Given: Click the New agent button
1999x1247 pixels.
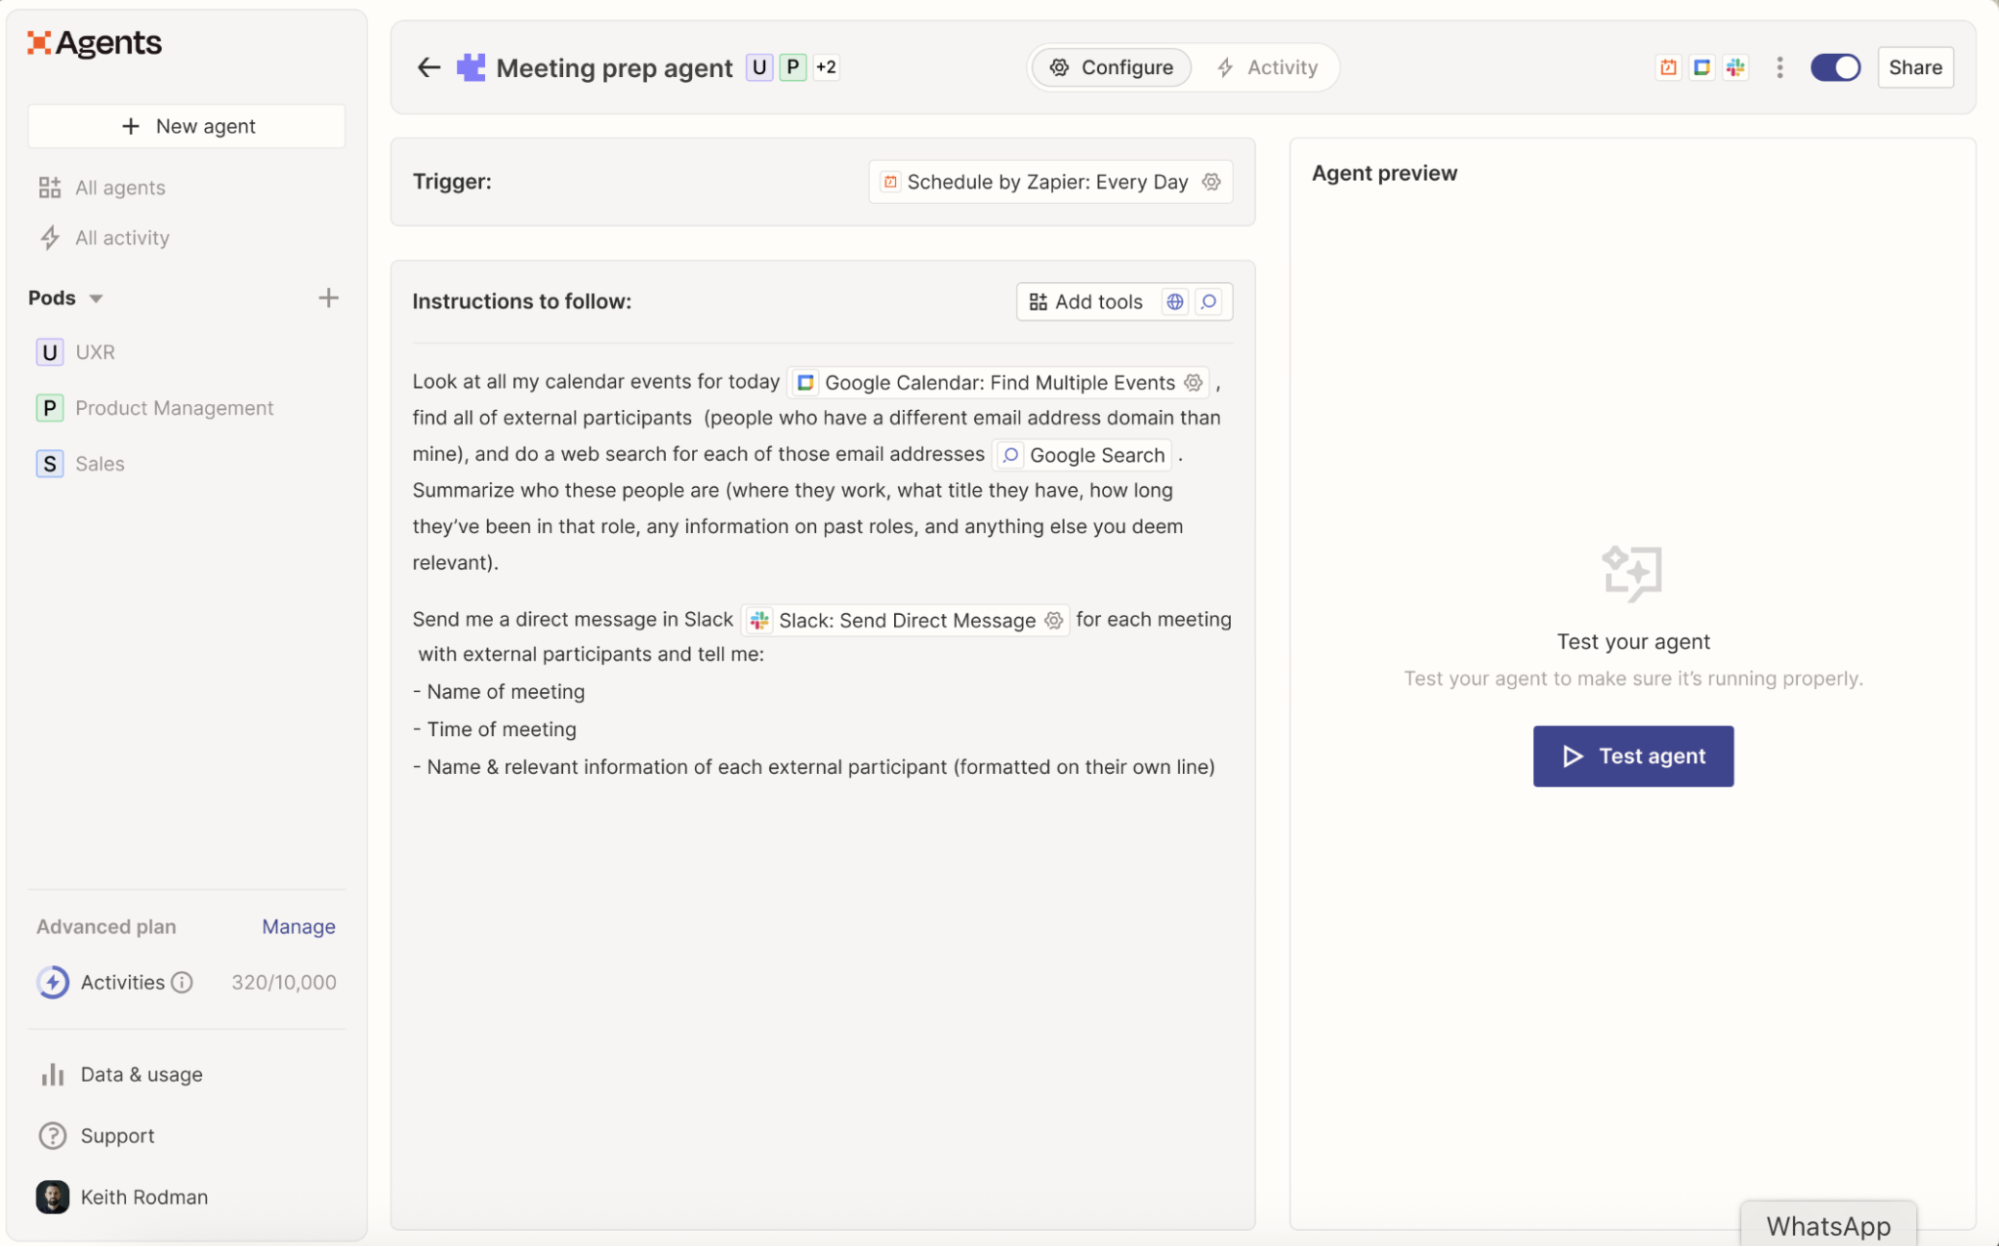Looking at the screenshot, I should 187,126.
